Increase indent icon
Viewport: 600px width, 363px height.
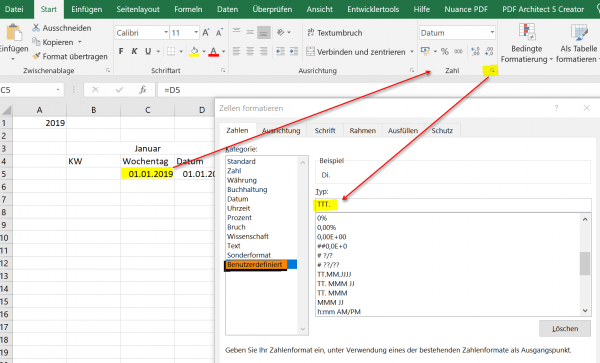294,51
